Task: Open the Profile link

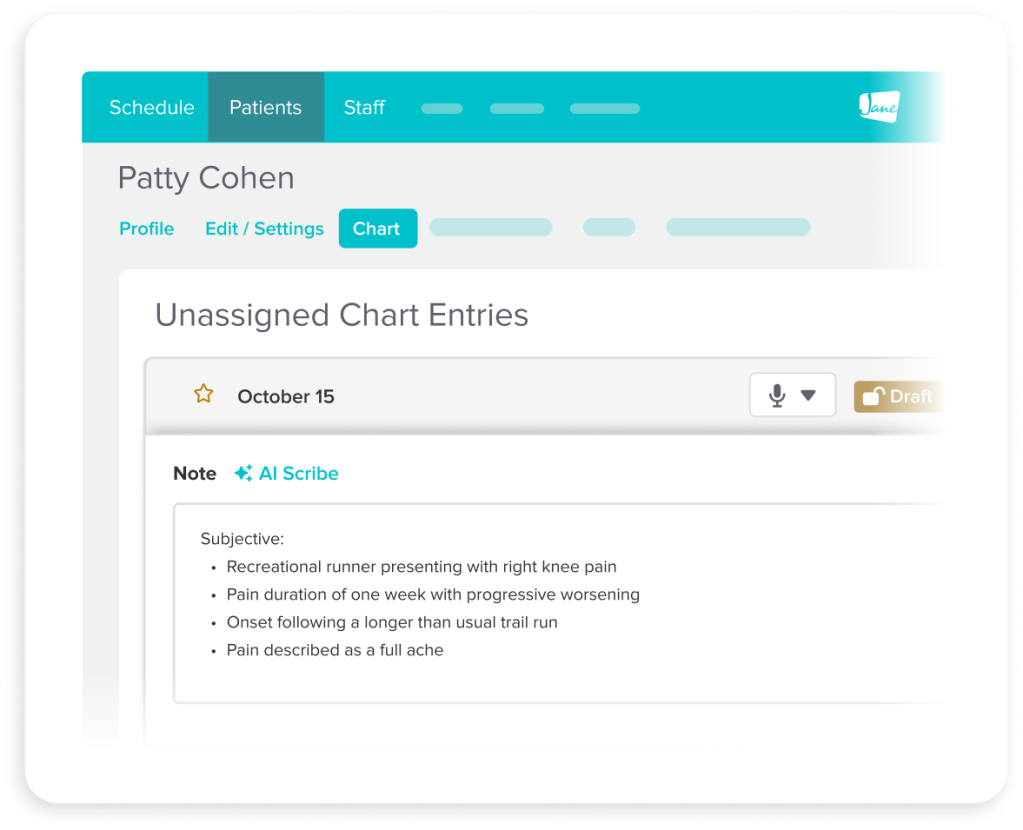Action: tap(146, 228)
